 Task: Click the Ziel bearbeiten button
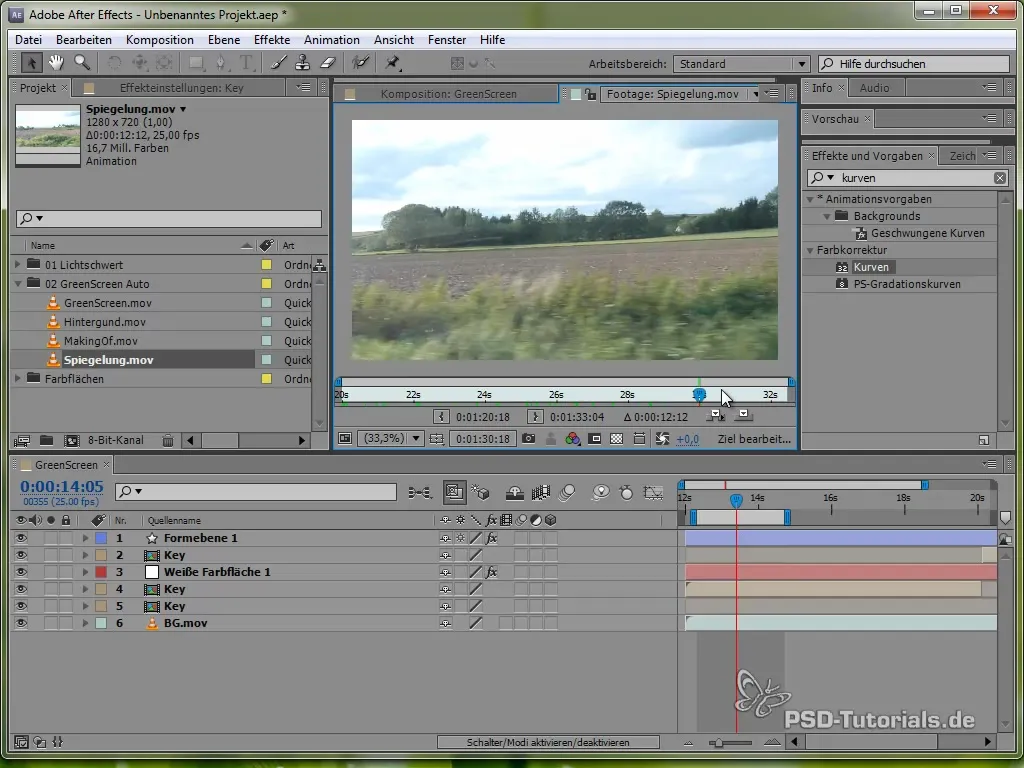pos(754,439)
